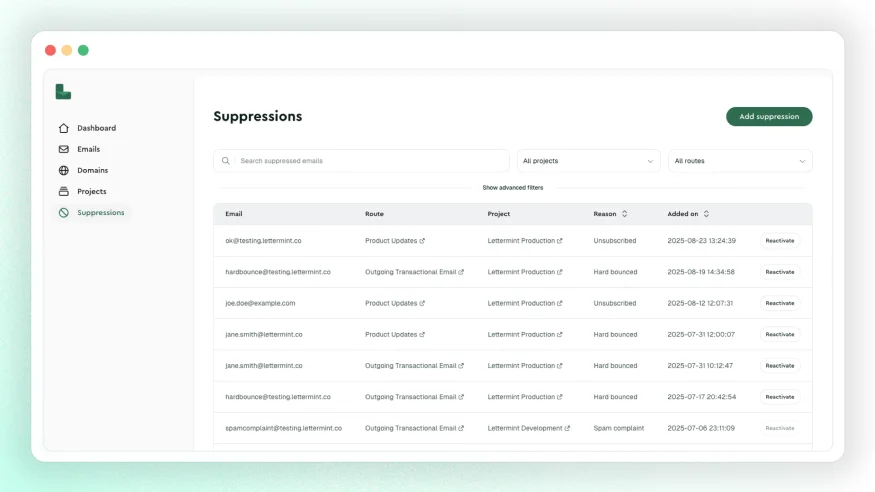Screen dimensions: 875x492
Task: Click the Projects stack icon
Action: point(64,191)
